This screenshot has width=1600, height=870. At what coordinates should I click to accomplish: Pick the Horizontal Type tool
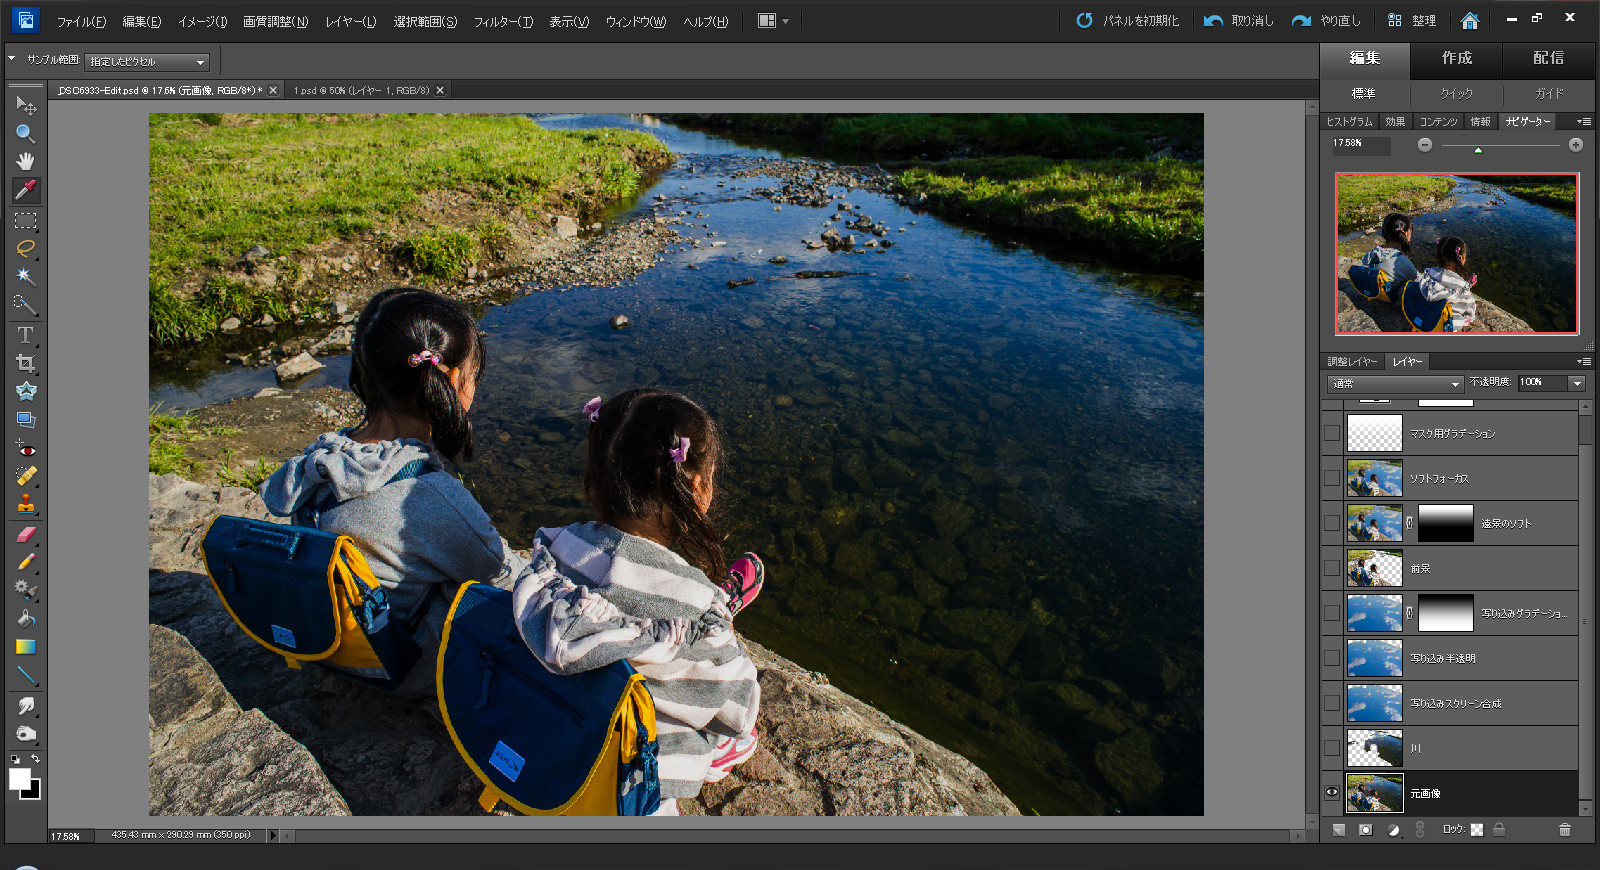click(26, 335)
